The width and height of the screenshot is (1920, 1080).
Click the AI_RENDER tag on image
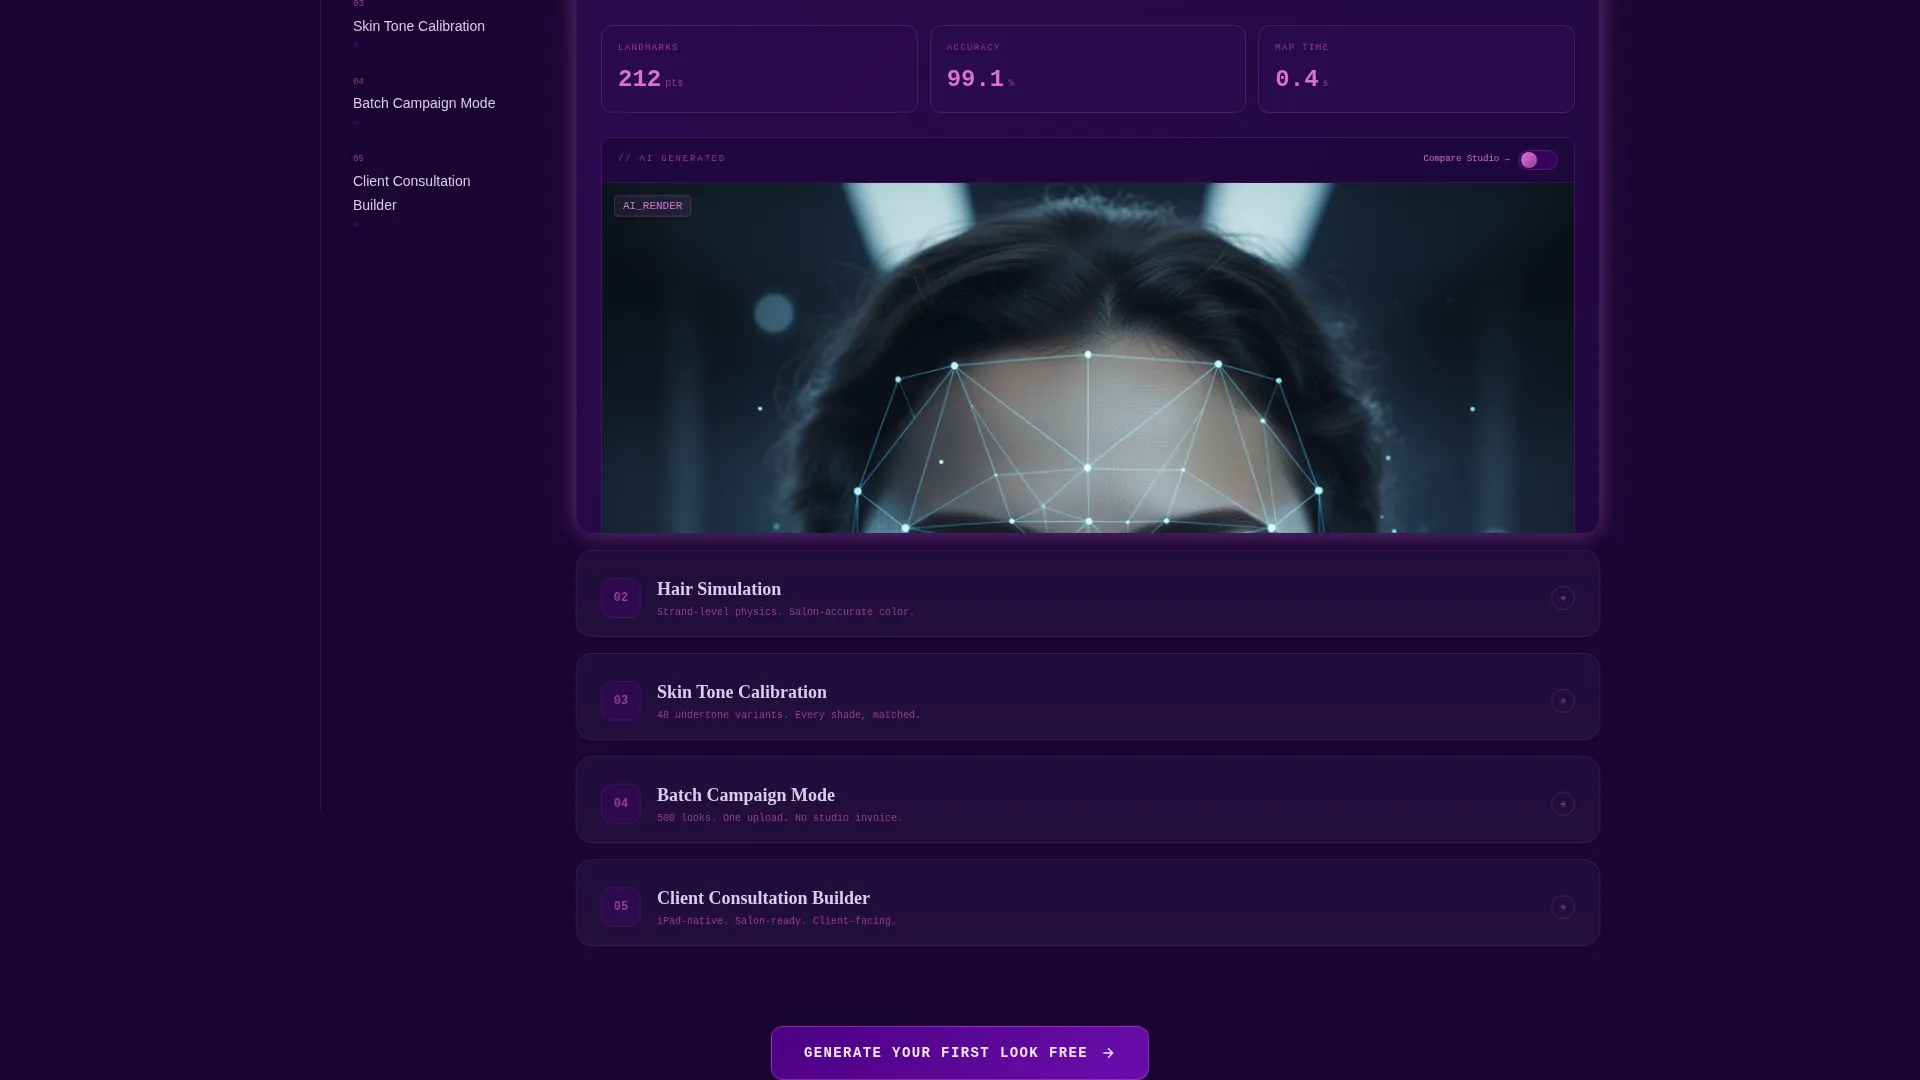coord(652,206)
